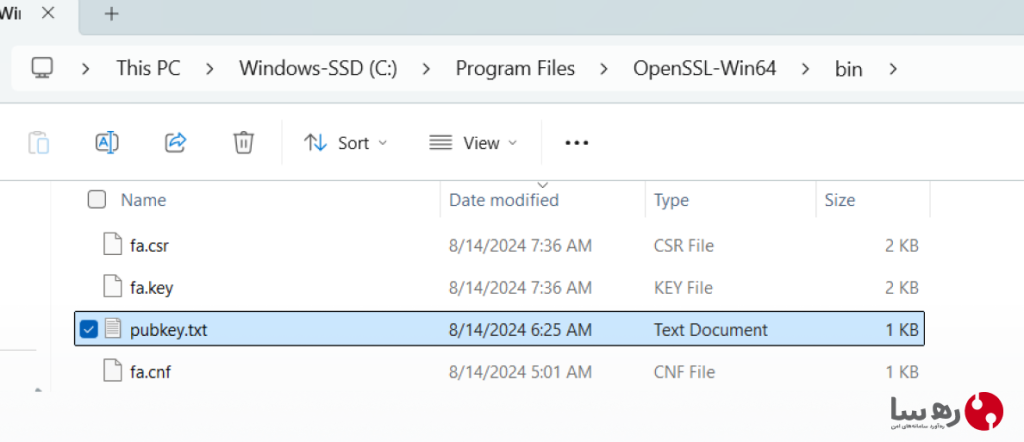Click the Paste clipboard icon
The height and width of the screenshot is (442, 1024).
pyautogui.click(x=39, y=142)
